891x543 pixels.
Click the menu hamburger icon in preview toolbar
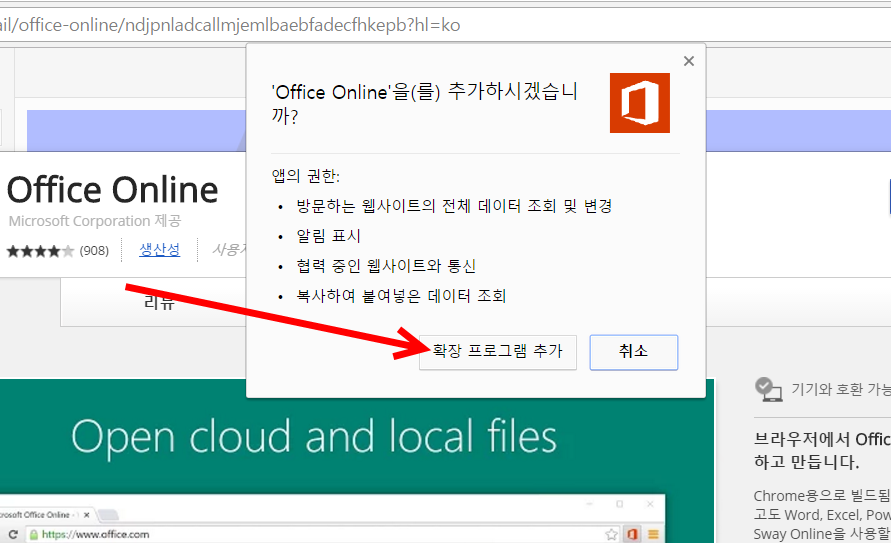point(653,534)
